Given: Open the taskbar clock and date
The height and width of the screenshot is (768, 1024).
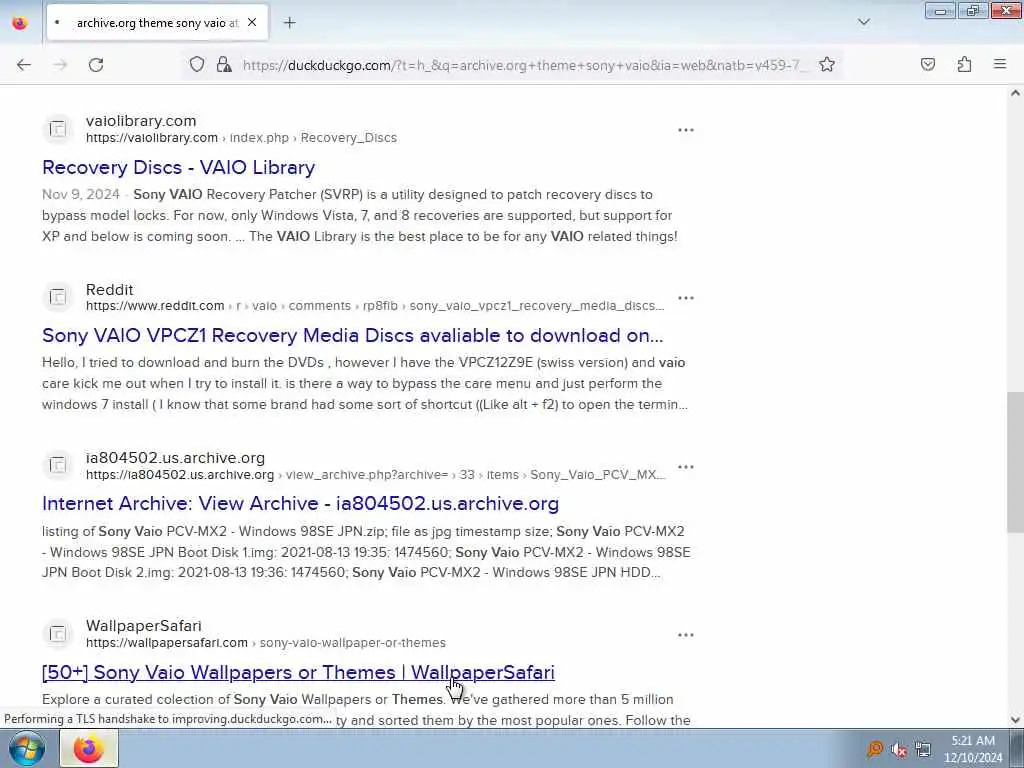Looking at the screenshot, I should [x=973, y=749].
